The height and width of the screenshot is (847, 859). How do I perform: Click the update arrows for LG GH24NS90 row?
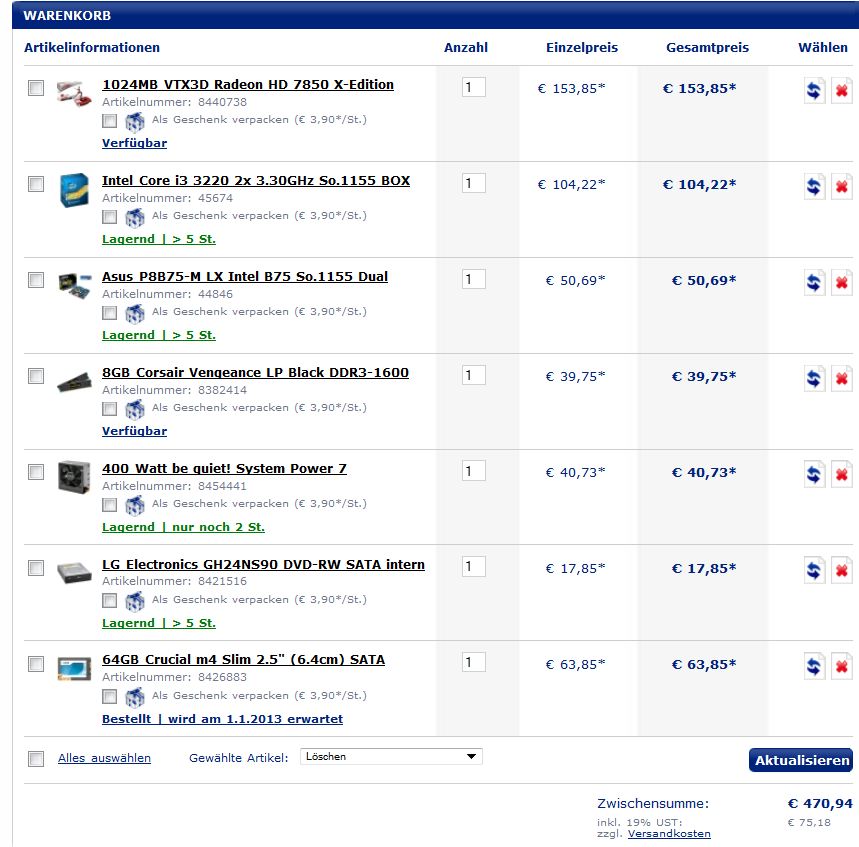click(x=814, y=570)
